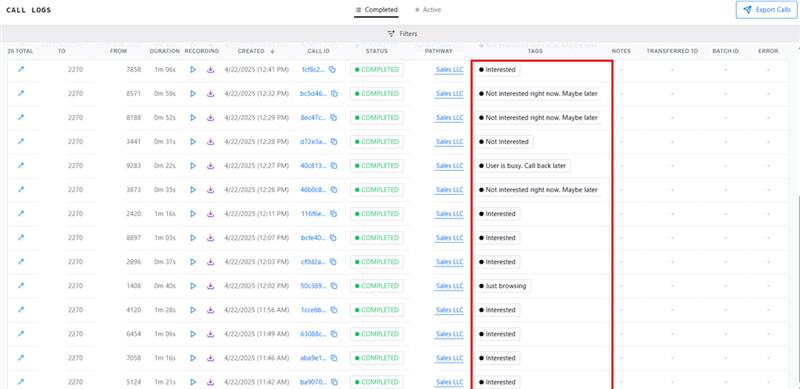This screenshot has width=800, height=389.
Task: Download recording of call from 3873
Action: pos(210,189)
